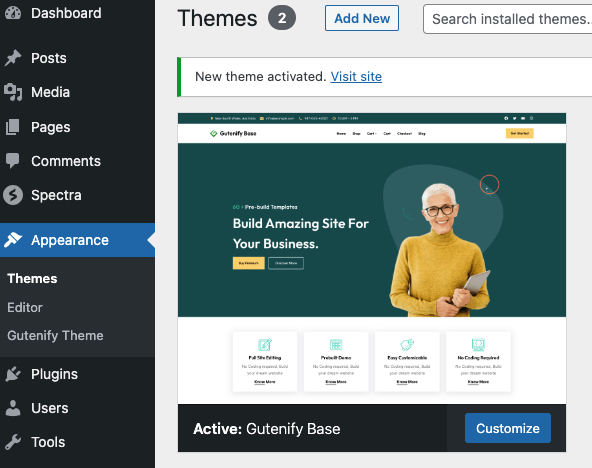592x468 pixels.
Task: Click the Posts pushpin icon
Action: [13, 58]
